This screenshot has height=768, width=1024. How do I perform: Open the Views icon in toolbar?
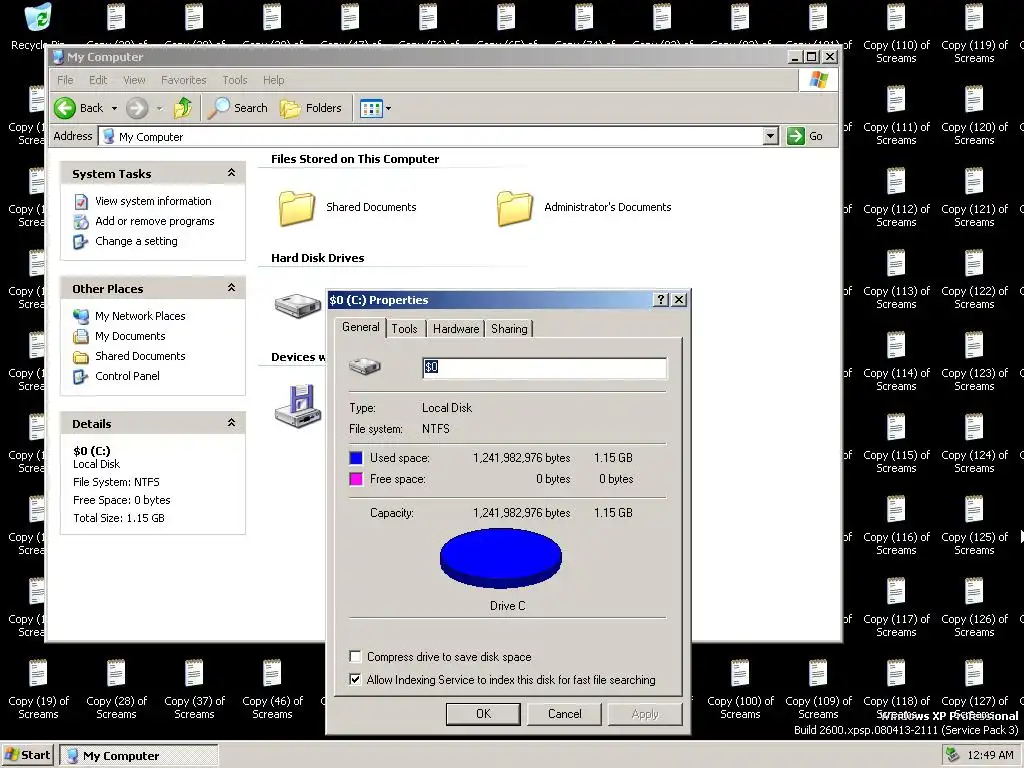(x=371, y=108)
